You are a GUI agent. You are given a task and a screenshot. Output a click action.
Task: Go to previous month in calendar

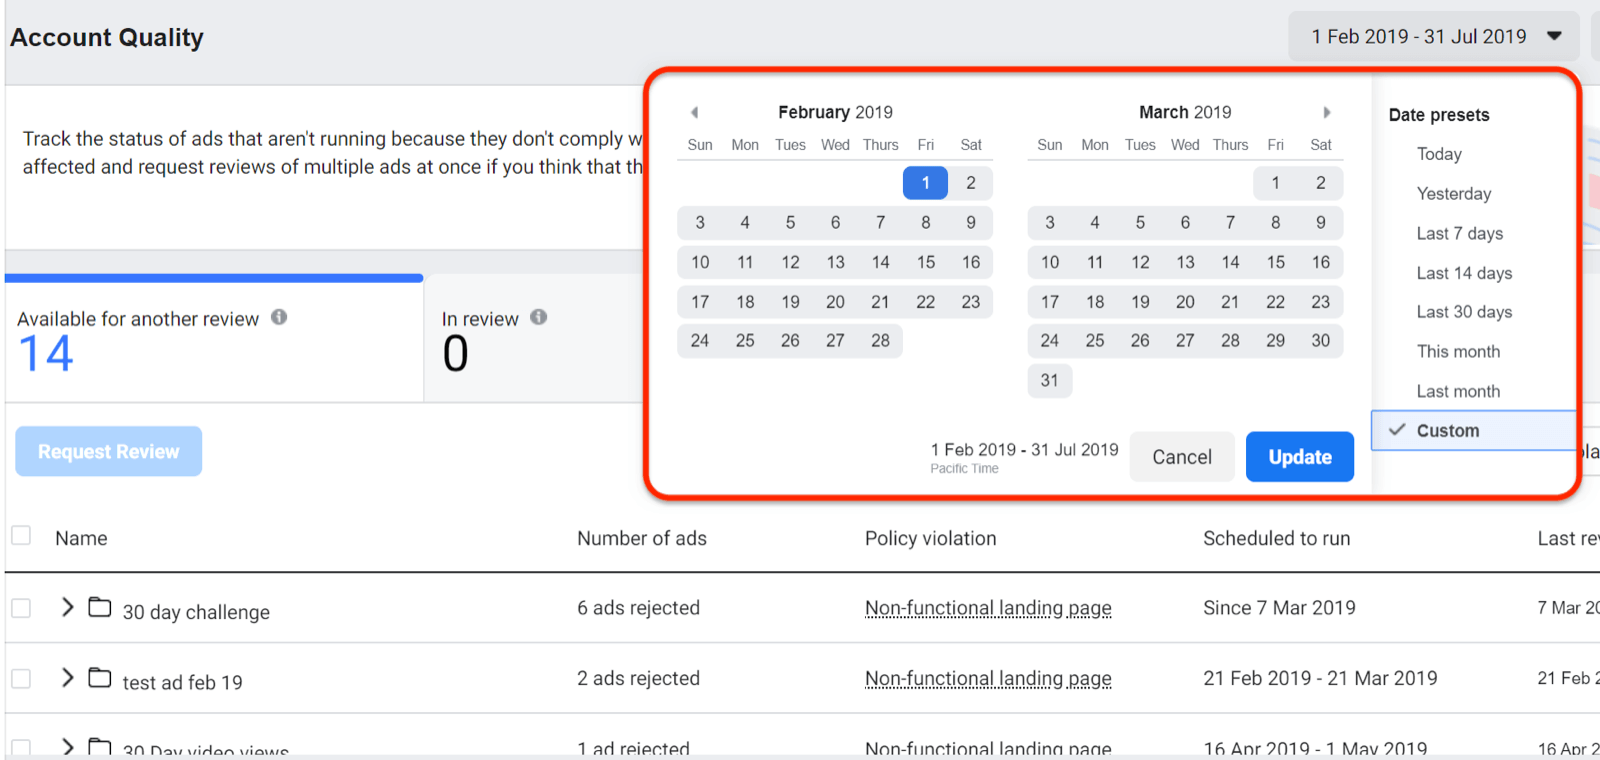click(x=694, y=112)
